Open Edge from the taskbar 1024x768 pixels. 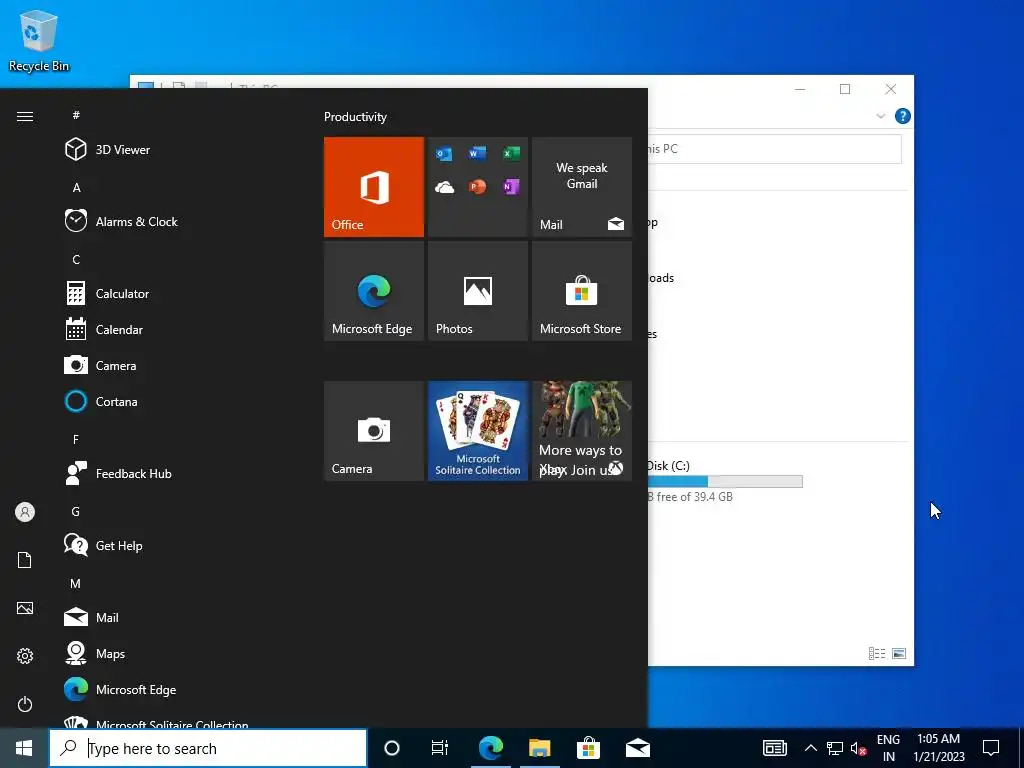coord(490,748)
